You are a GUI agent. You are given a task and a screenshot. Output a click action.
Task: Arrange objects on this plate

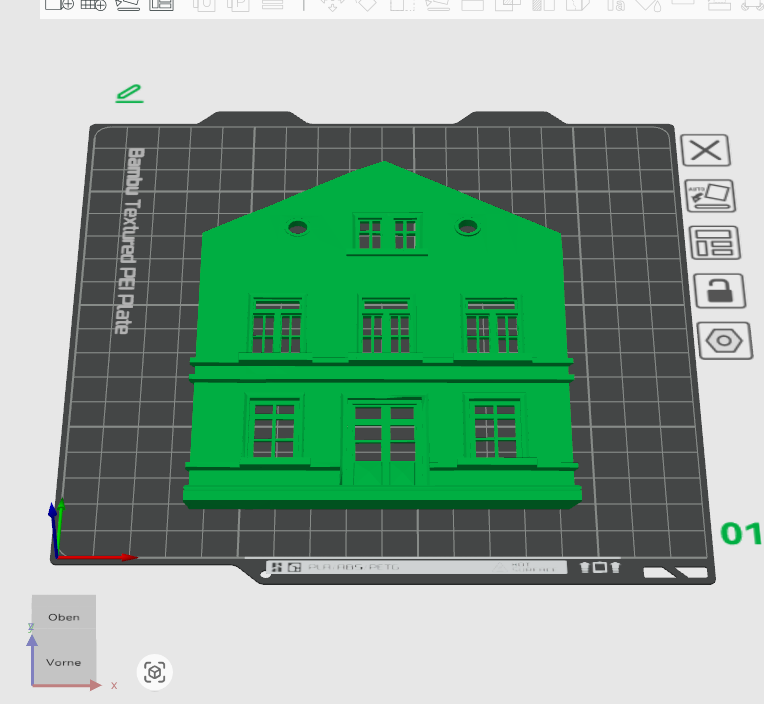point(715,243)
